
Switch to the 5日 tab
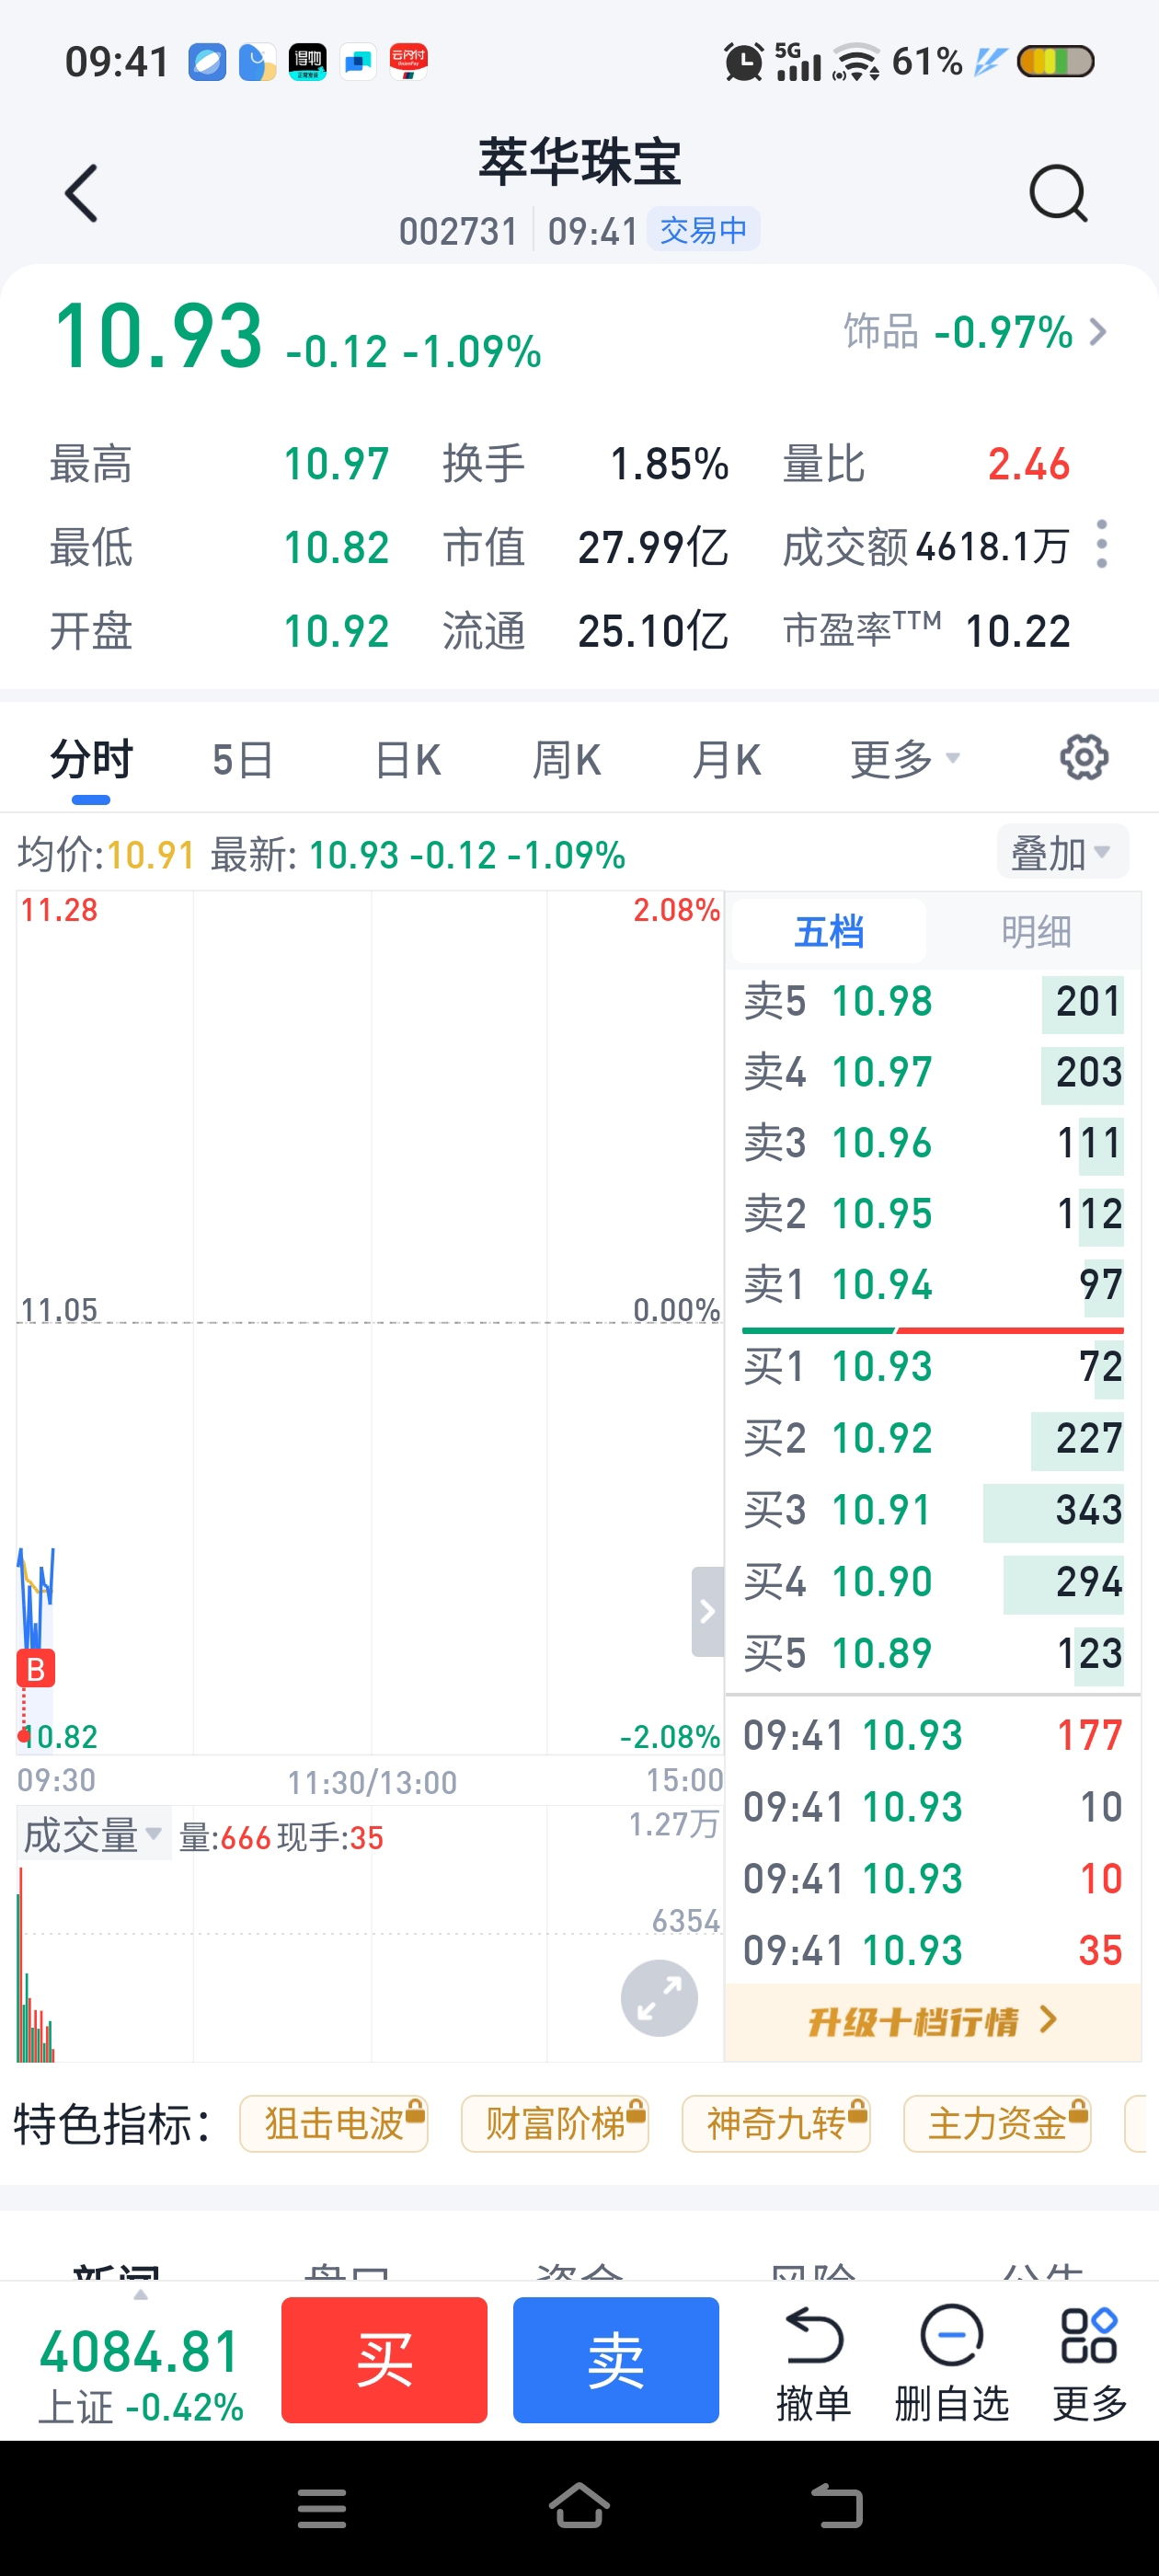(242, 760)
